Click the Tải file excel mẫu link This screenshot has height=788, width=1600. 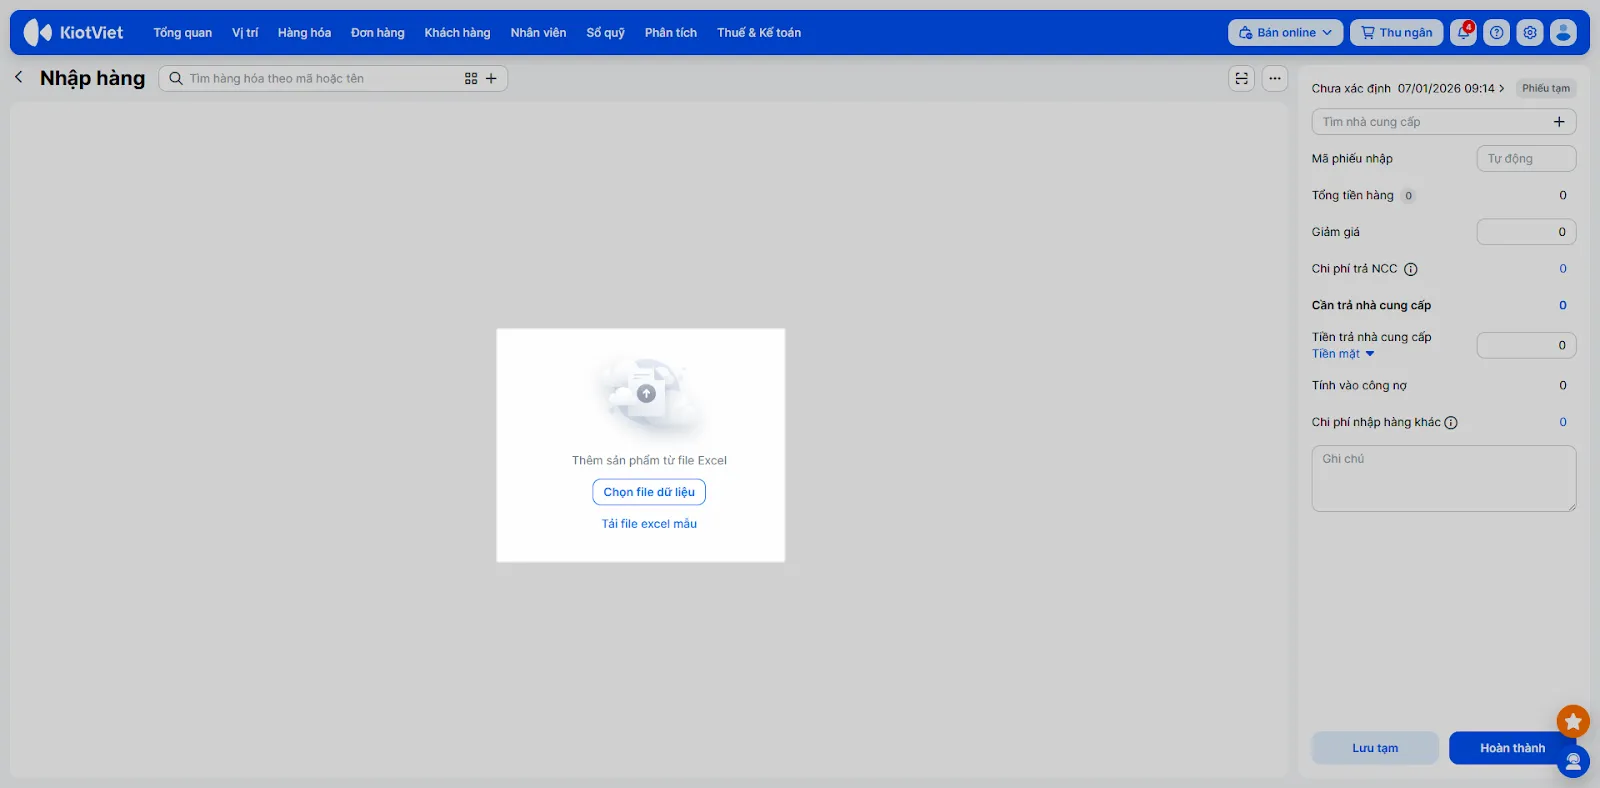[x=649, y=524]
